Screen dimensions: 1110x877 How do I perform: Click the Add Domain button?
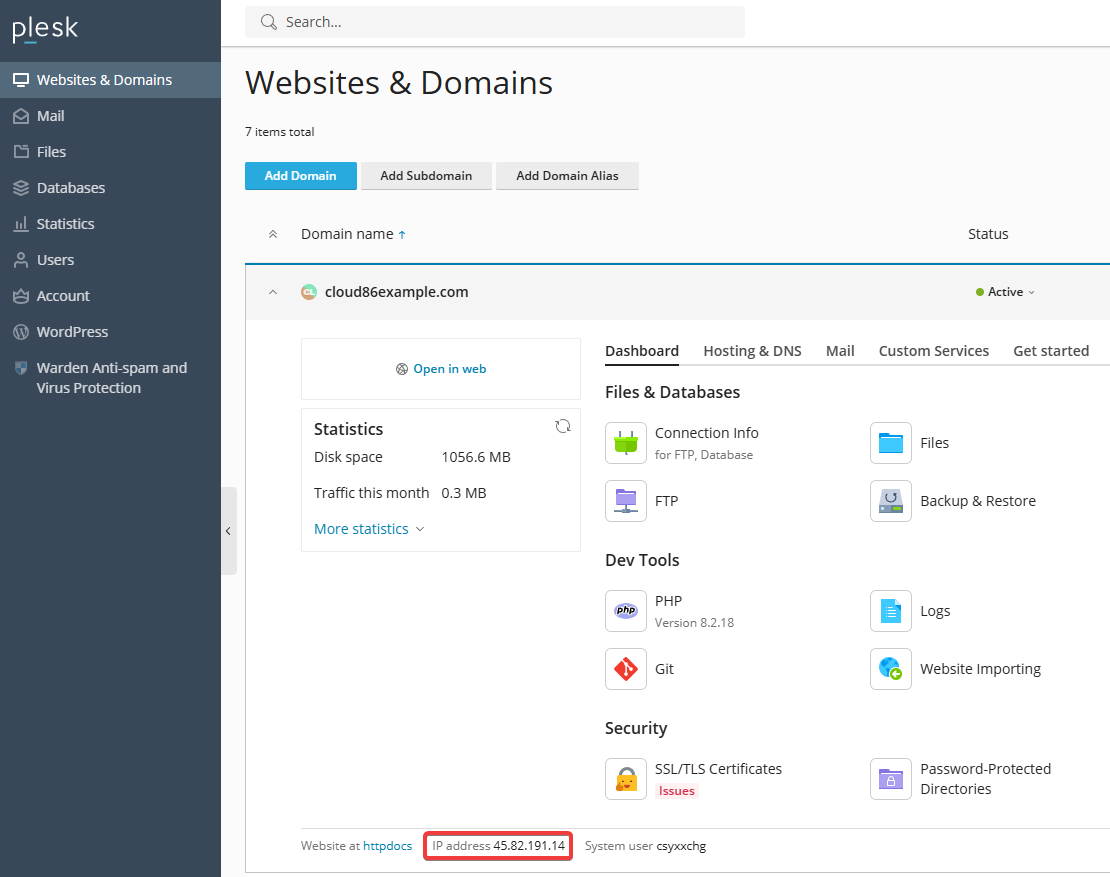[300, 175]
